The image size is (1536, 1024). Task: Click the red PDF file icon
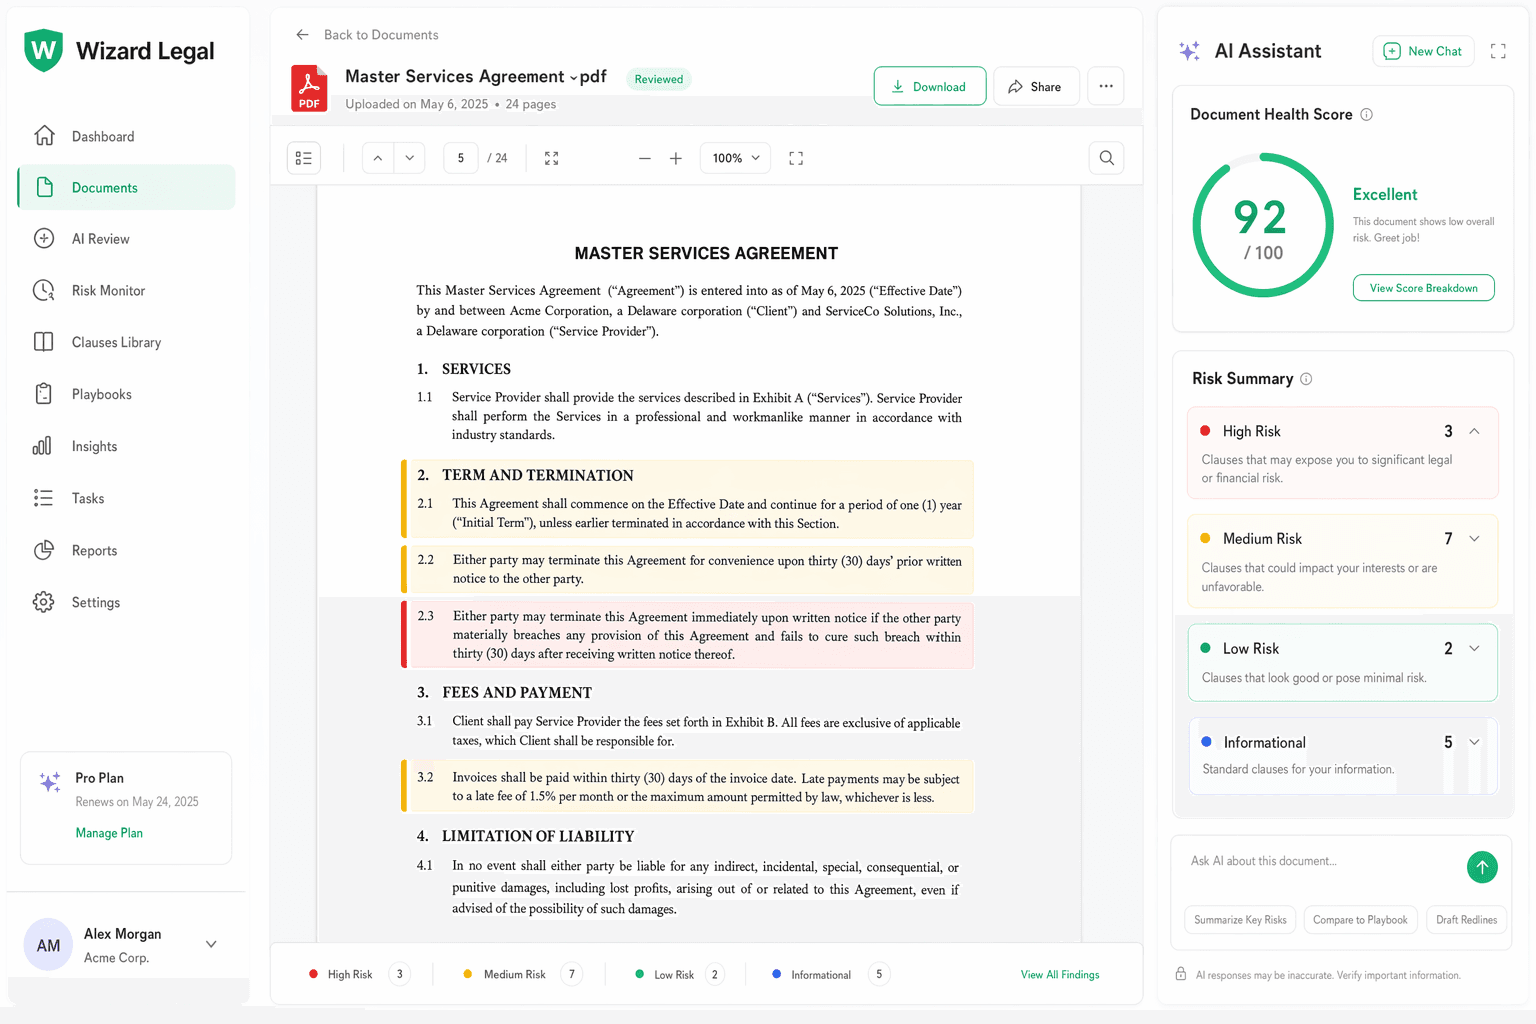[309, 88]
